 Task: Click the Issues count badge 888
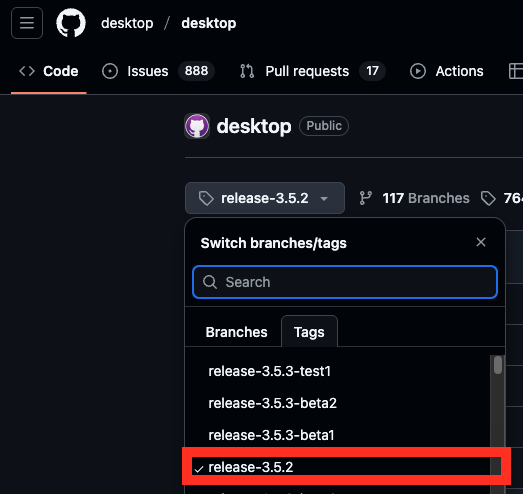coord(196,71)
